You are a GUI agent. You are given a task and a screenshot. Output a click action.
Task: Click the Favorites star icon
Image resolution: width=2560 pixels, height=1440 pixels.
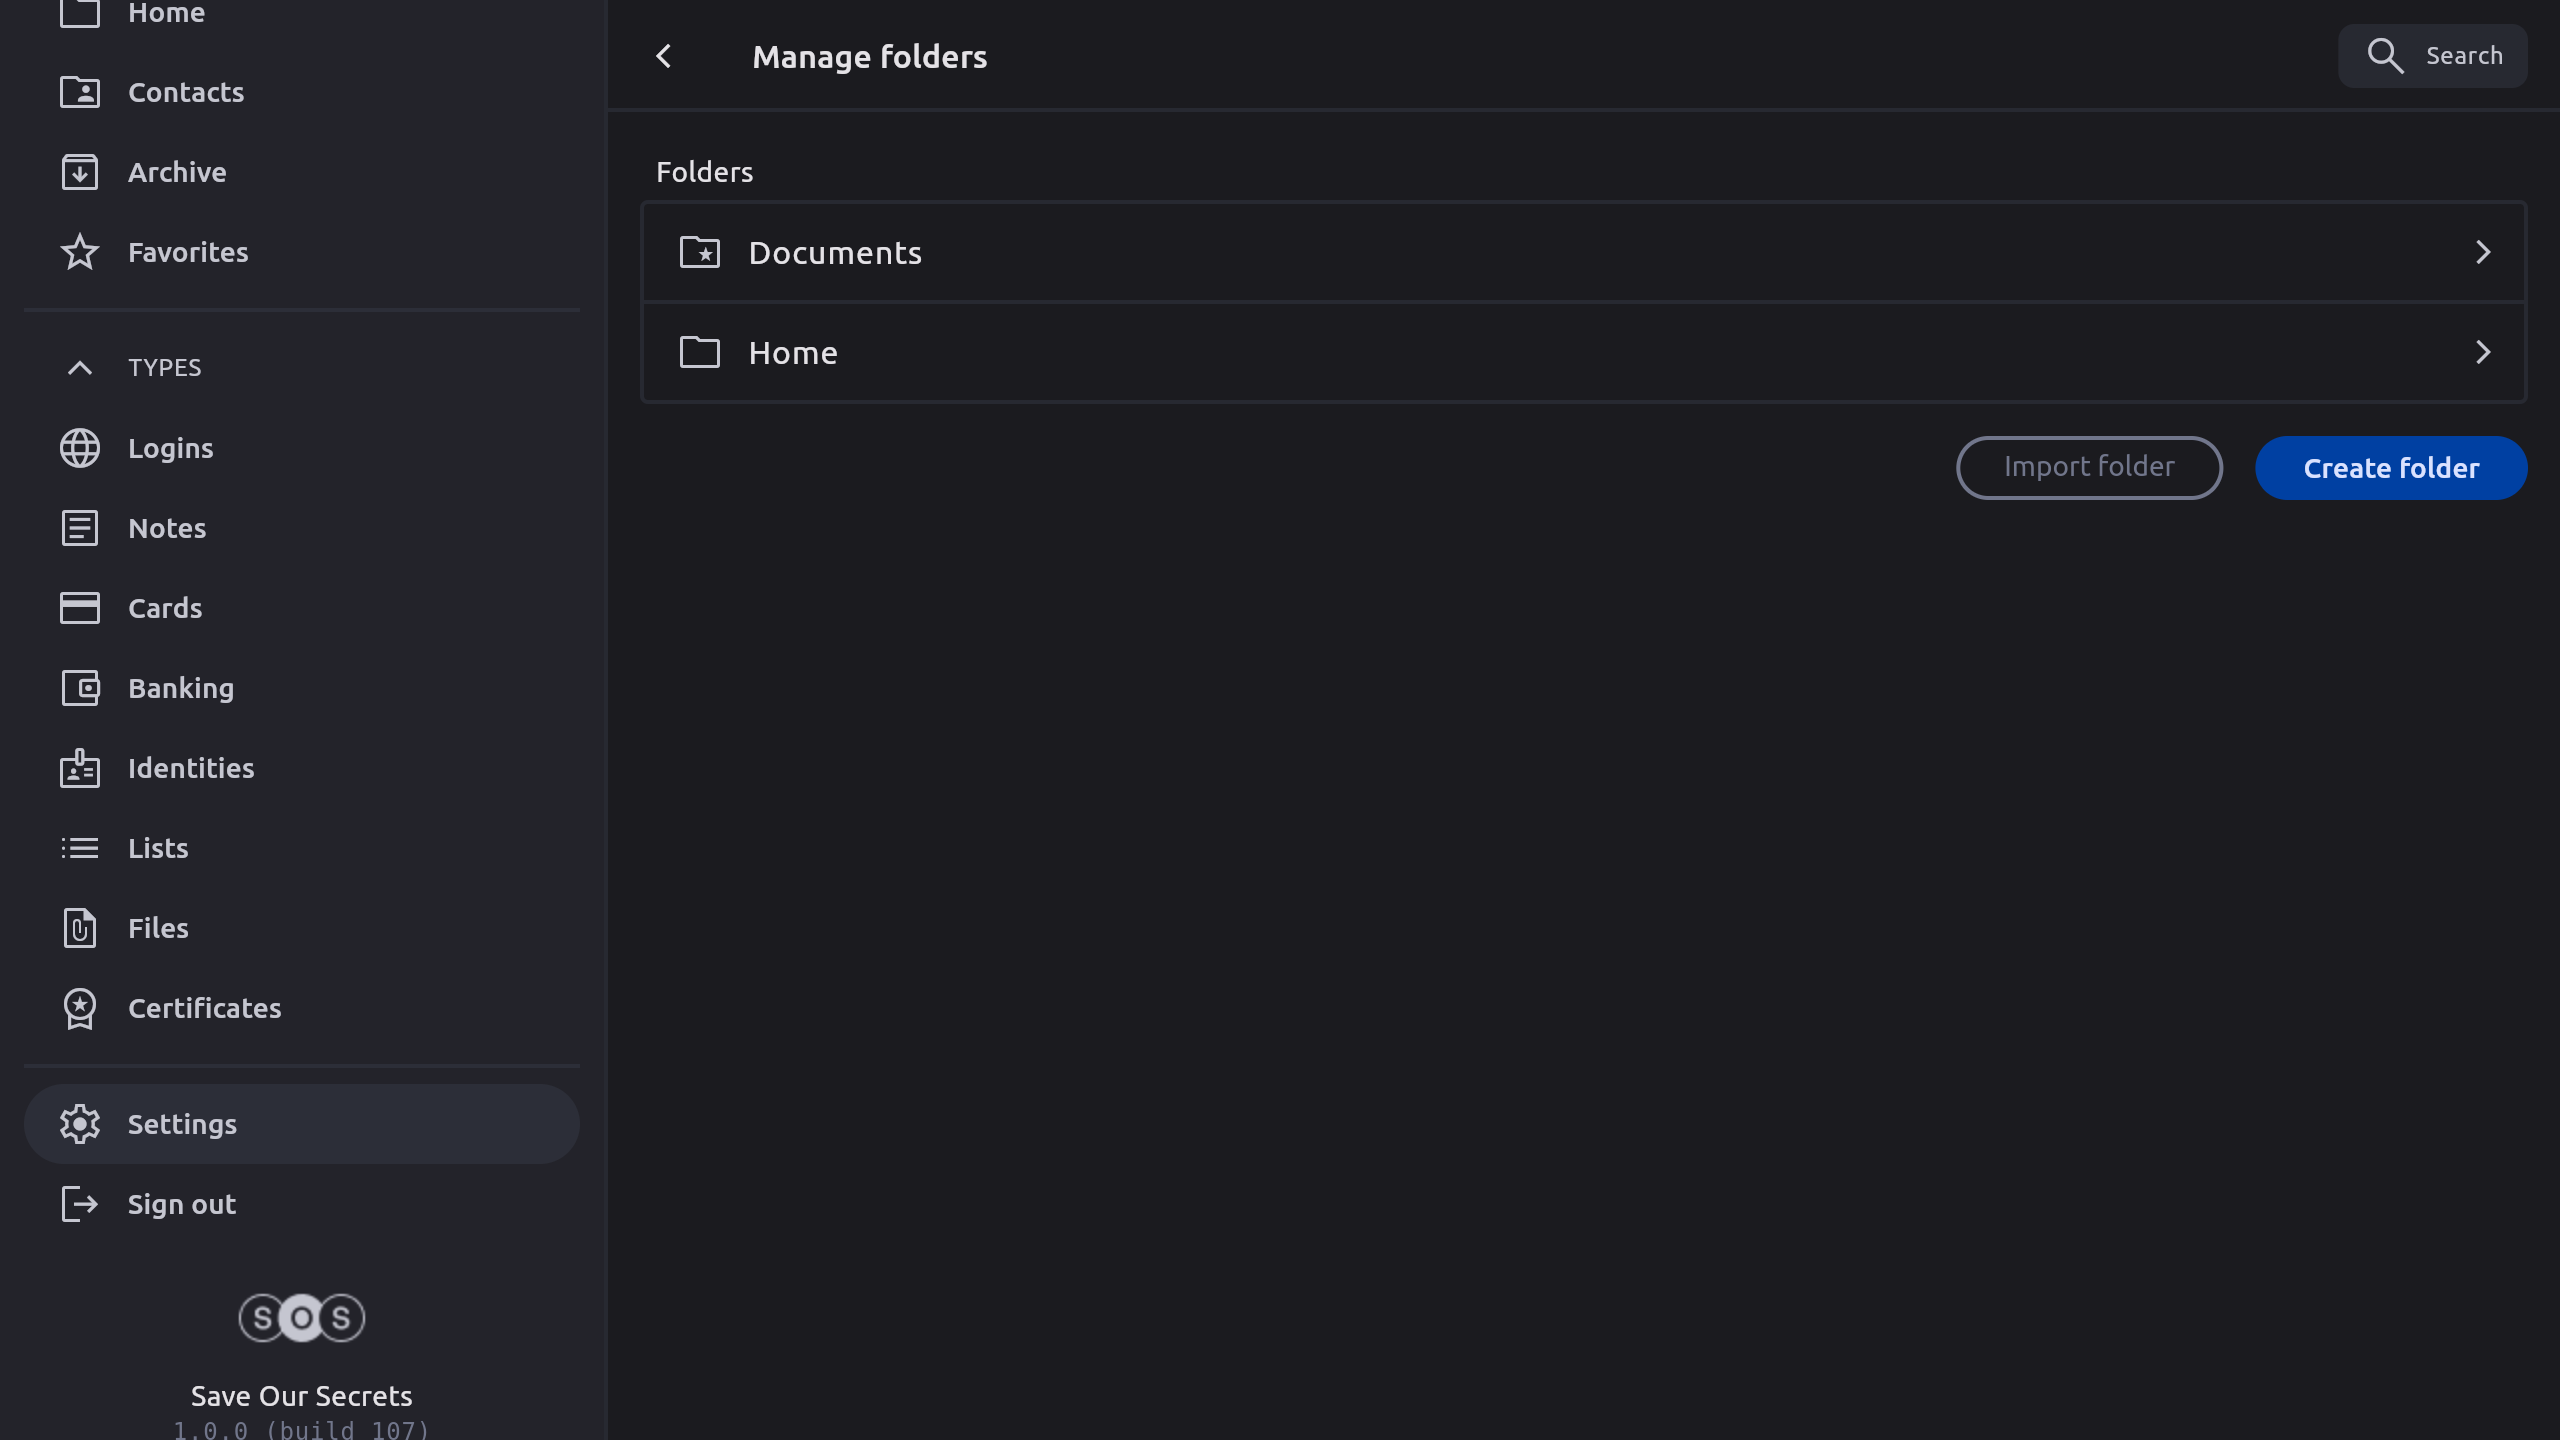[80, 252]
